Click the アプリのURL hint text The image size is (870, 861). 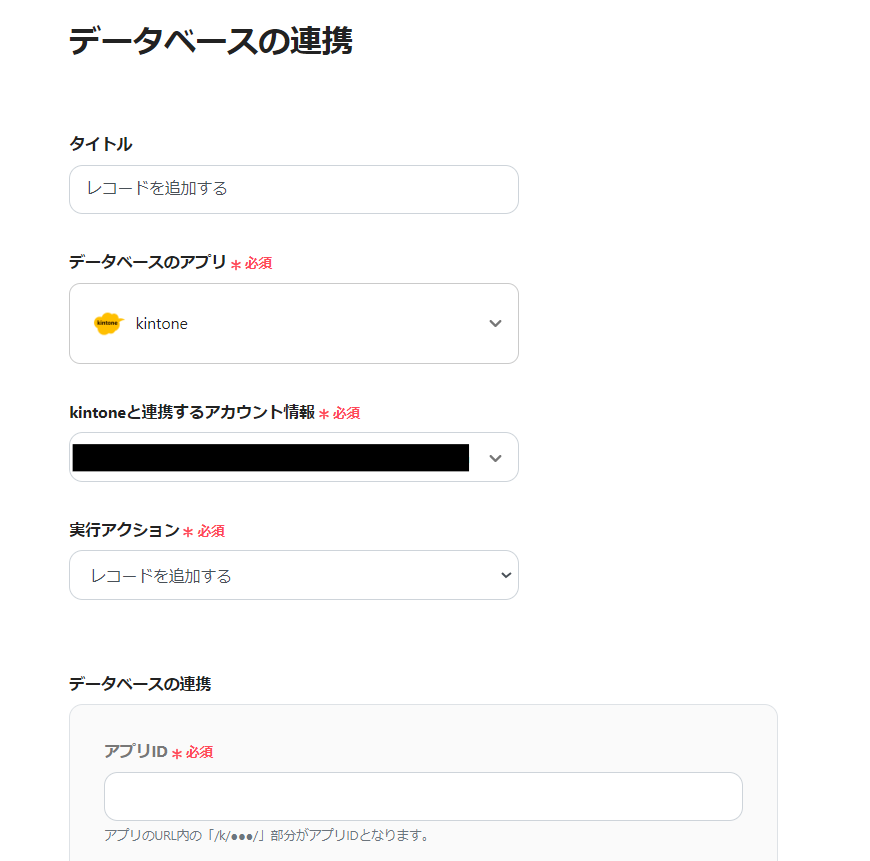267,835
